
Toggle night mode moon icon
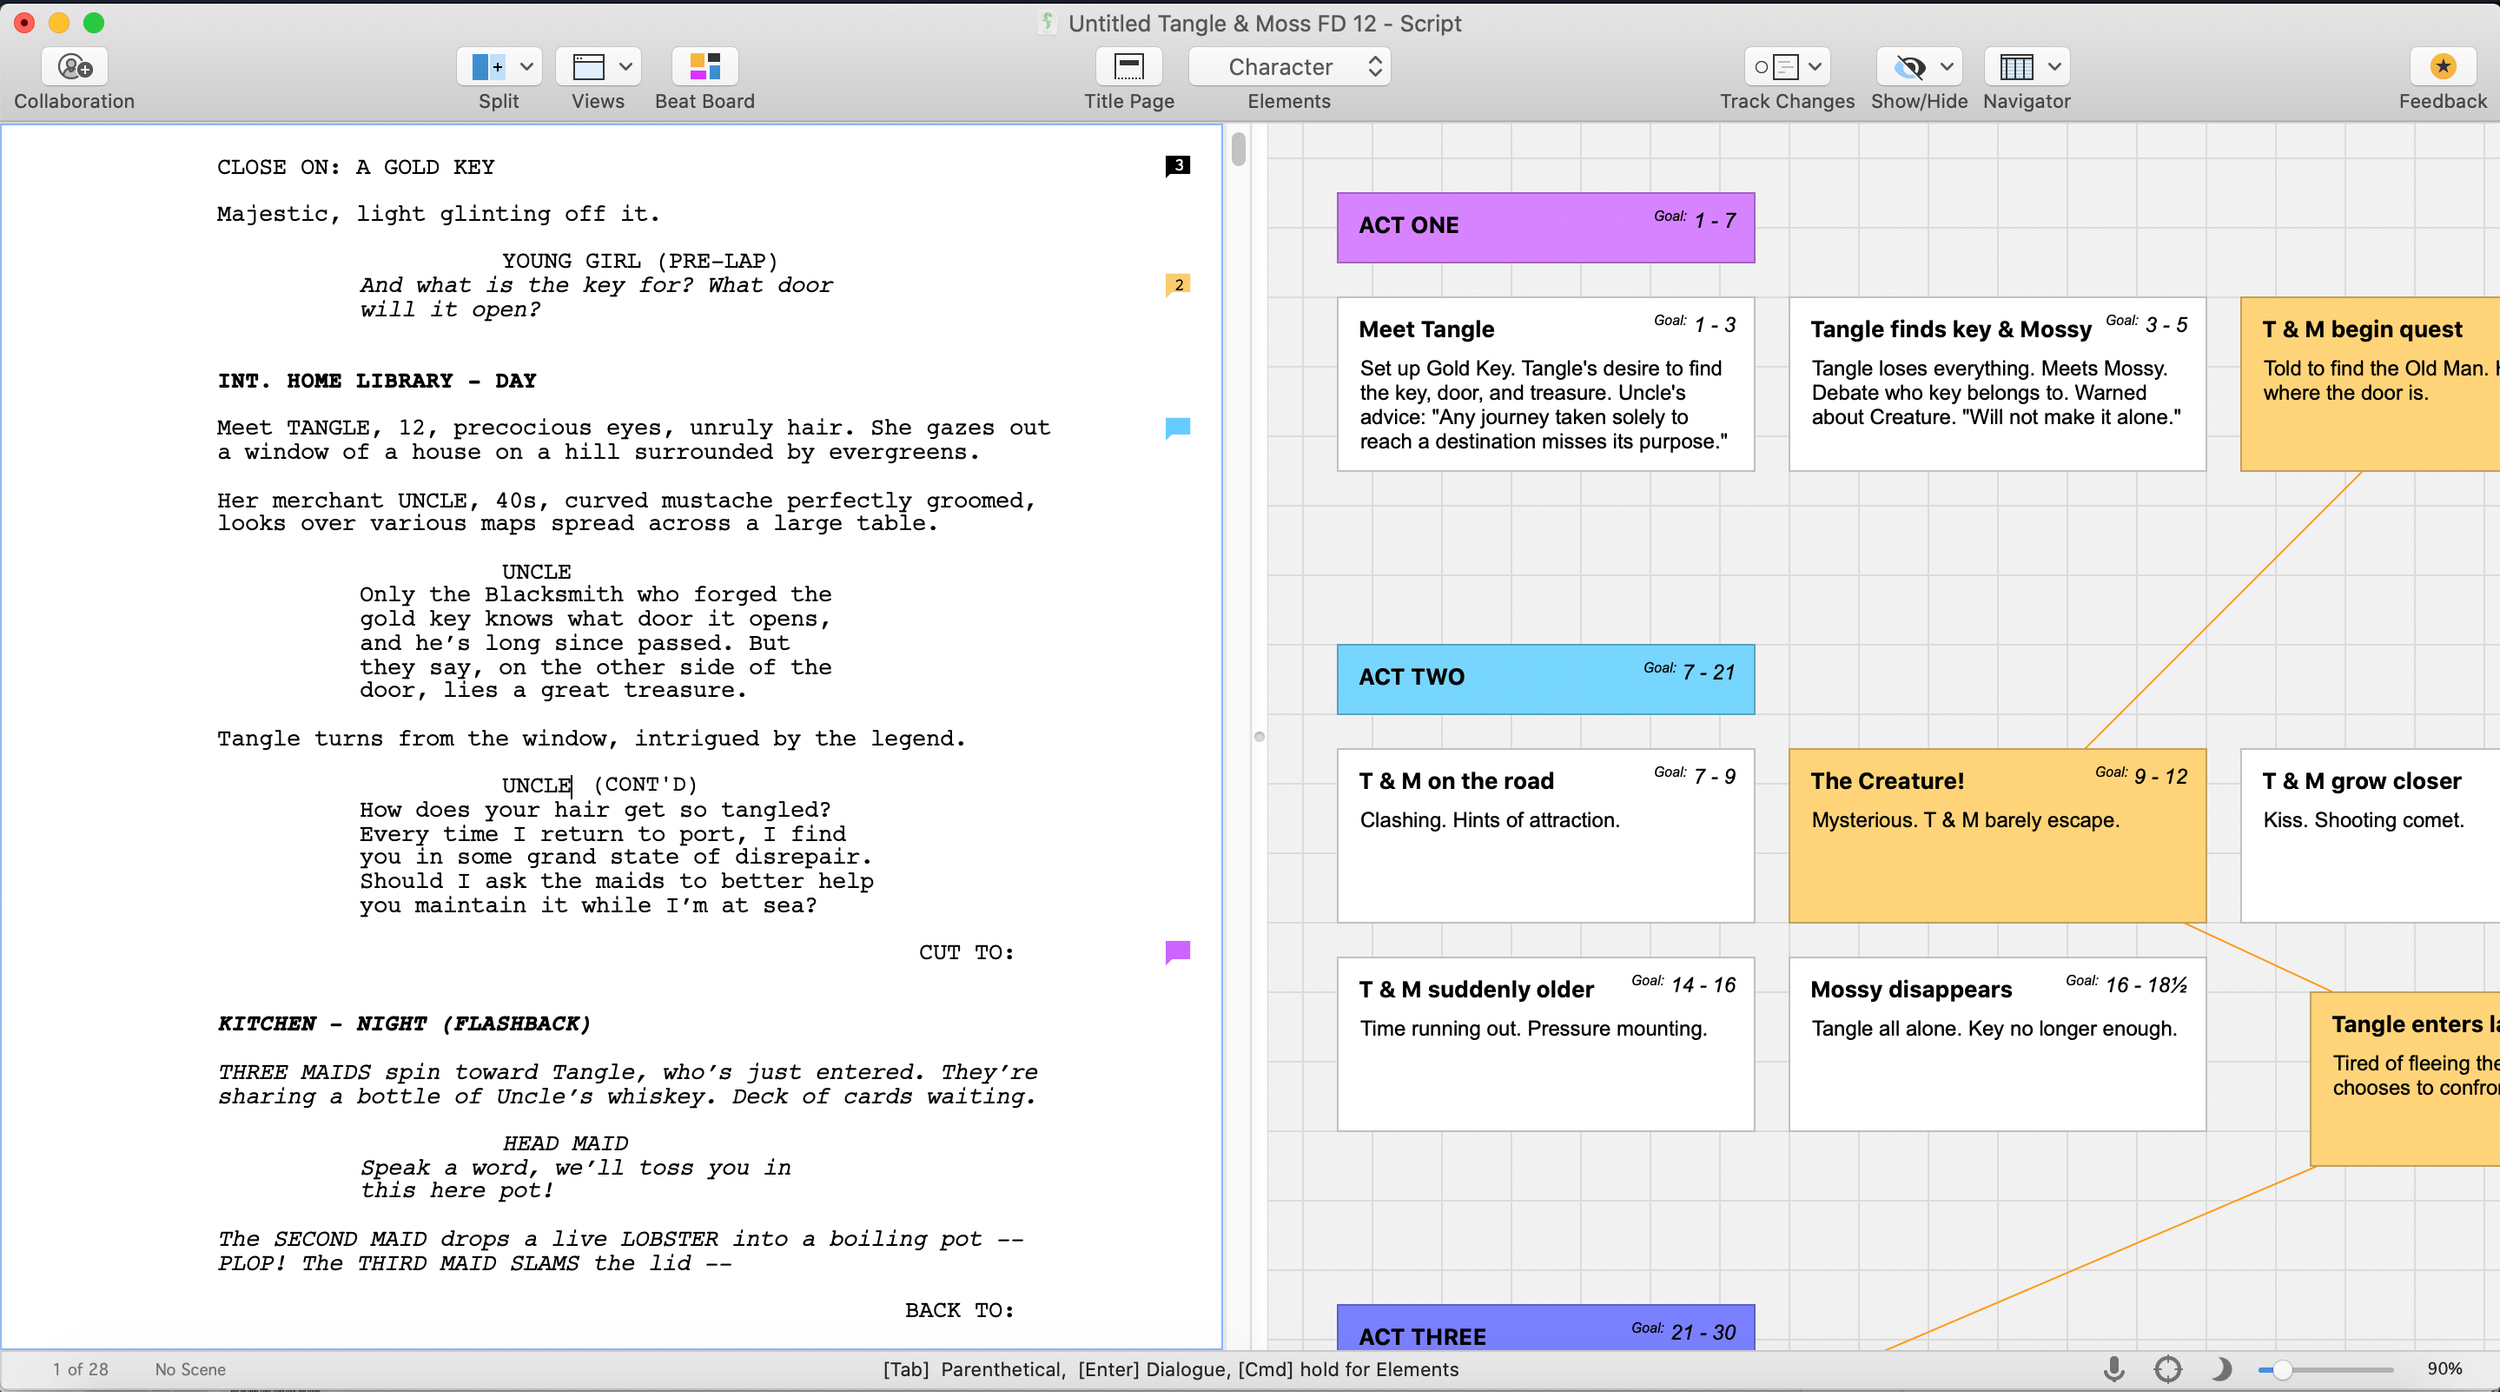pyautogui.click(x=2221, y=1369)
